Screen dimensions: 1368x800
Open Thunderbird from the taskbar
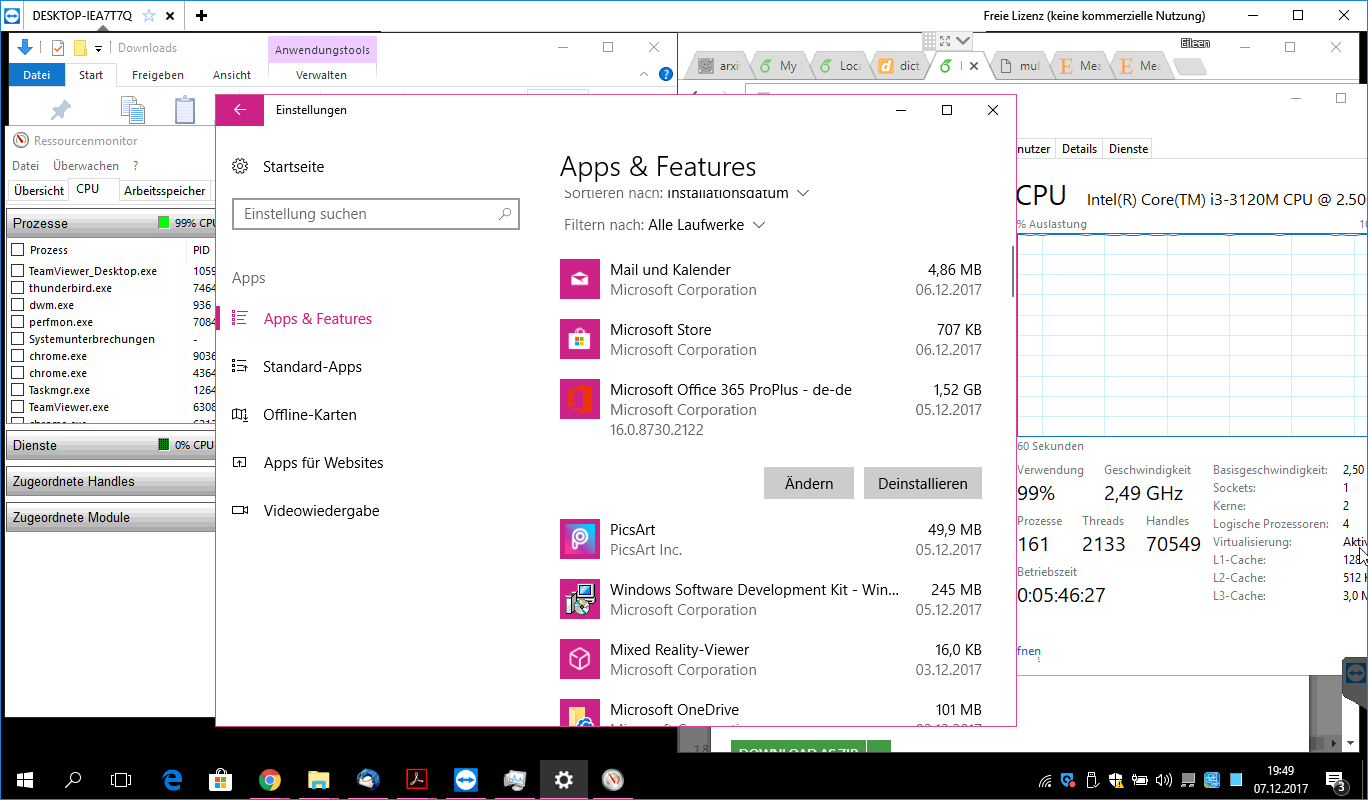(367, 780)
